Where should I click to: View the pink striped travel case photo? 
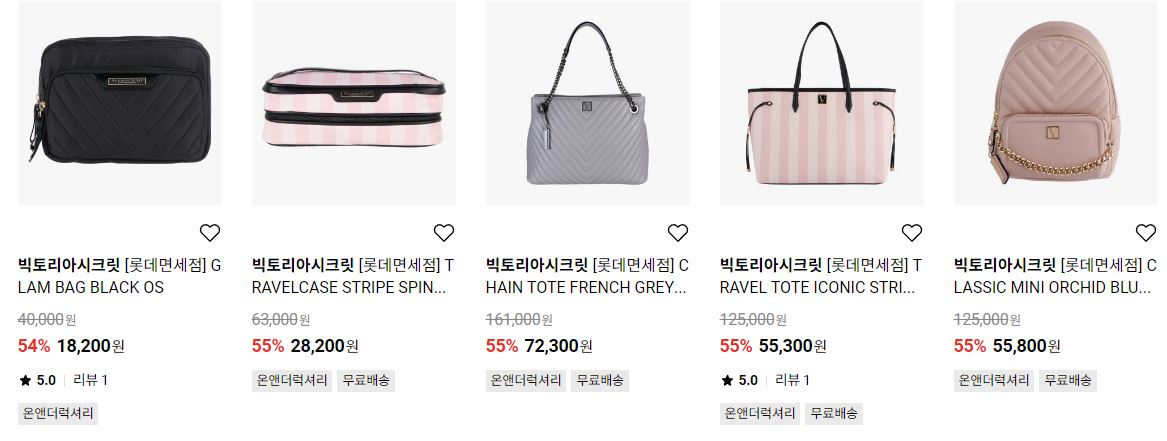pyautogui.click(x=354, y=103)
